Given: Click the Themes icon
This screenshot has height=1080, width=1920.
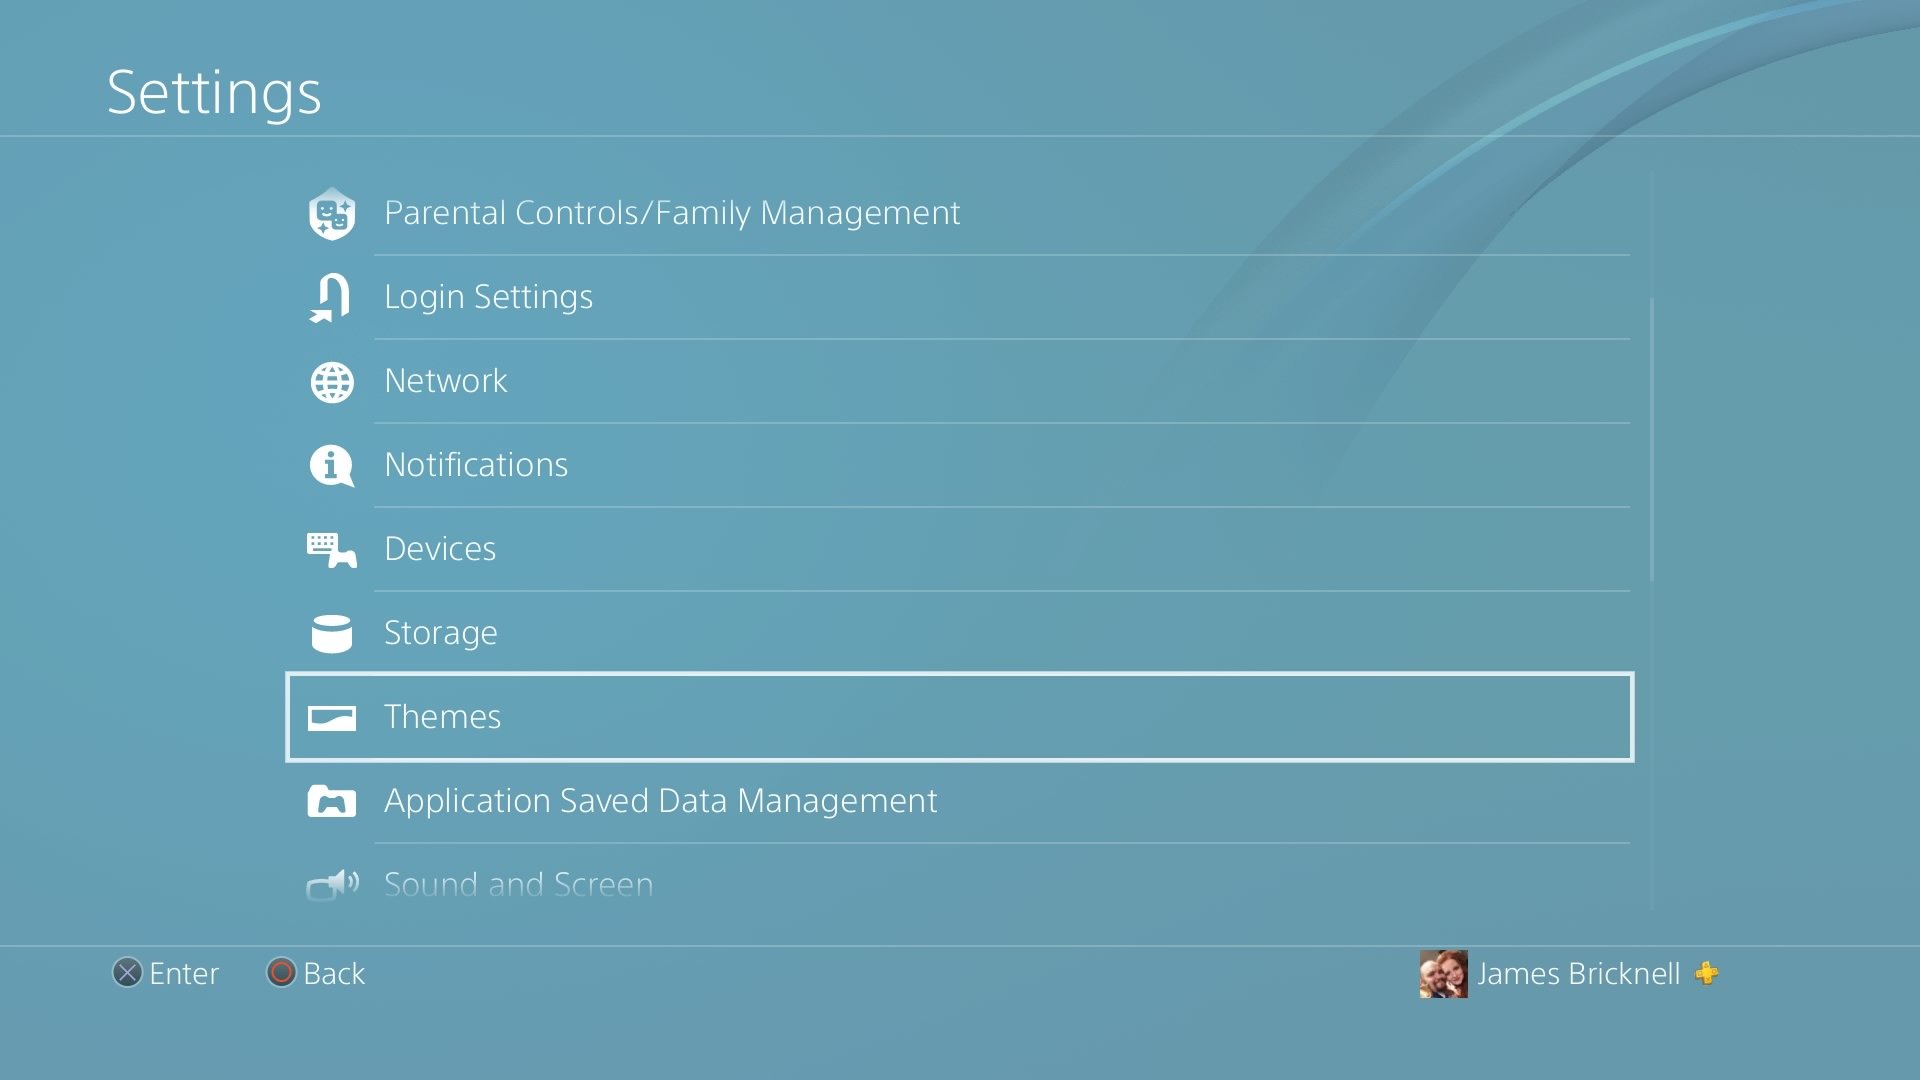Looking at the screenshot, I should click(331, 717).
